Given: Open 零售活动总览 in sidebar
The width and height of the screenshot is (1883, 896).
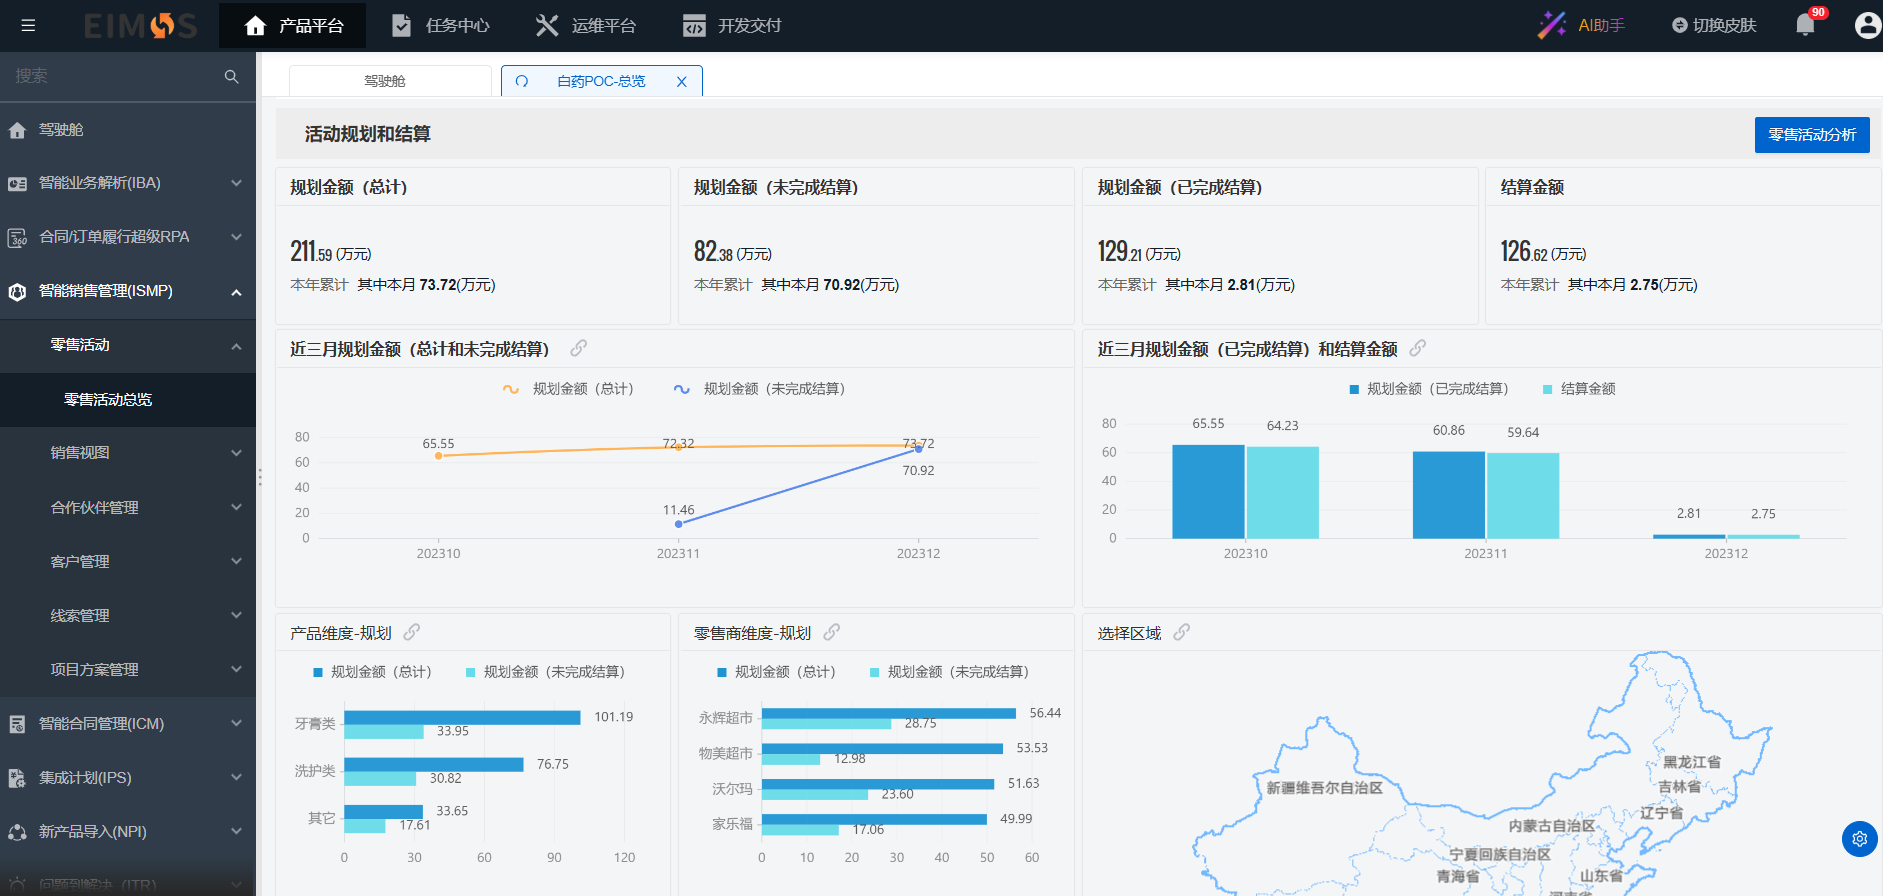Looking at the screenshot, I should tap(128, 400).
